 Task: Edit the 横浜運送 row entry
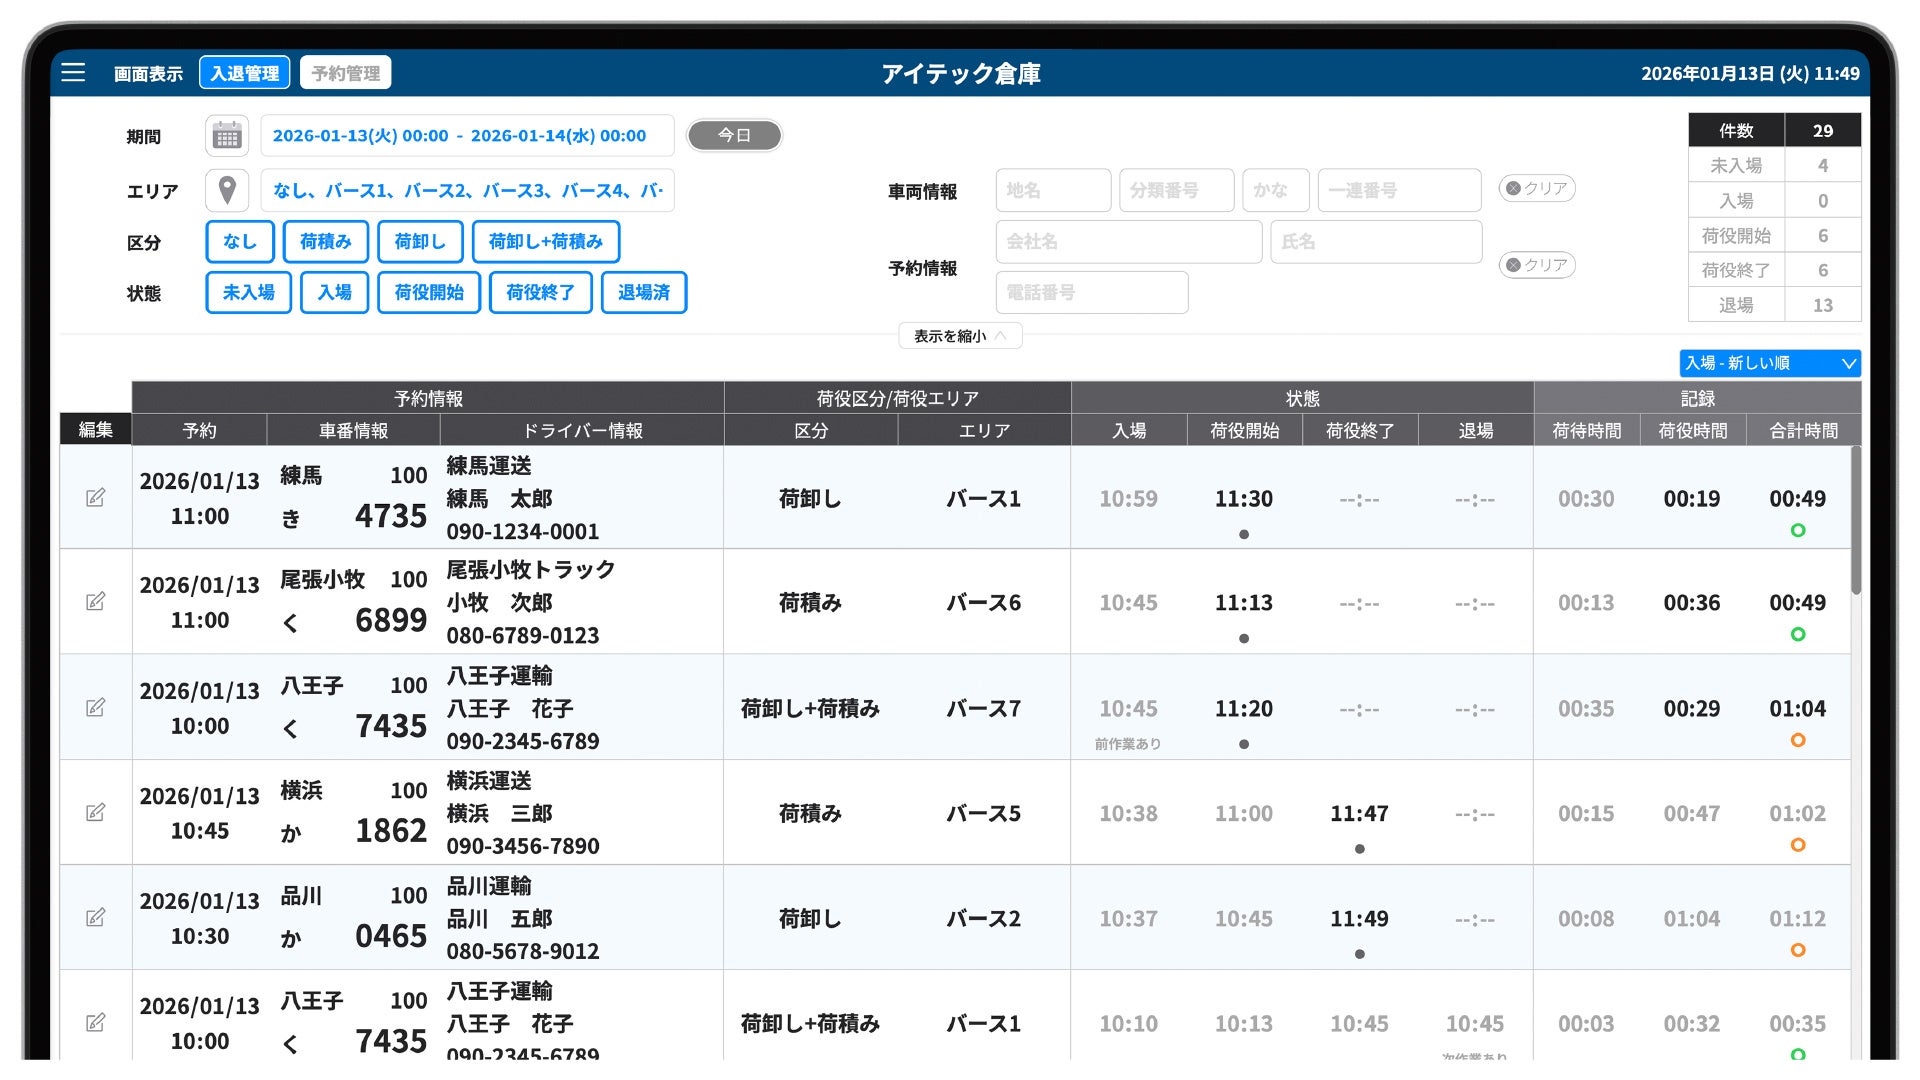click(x=95, y=813)
